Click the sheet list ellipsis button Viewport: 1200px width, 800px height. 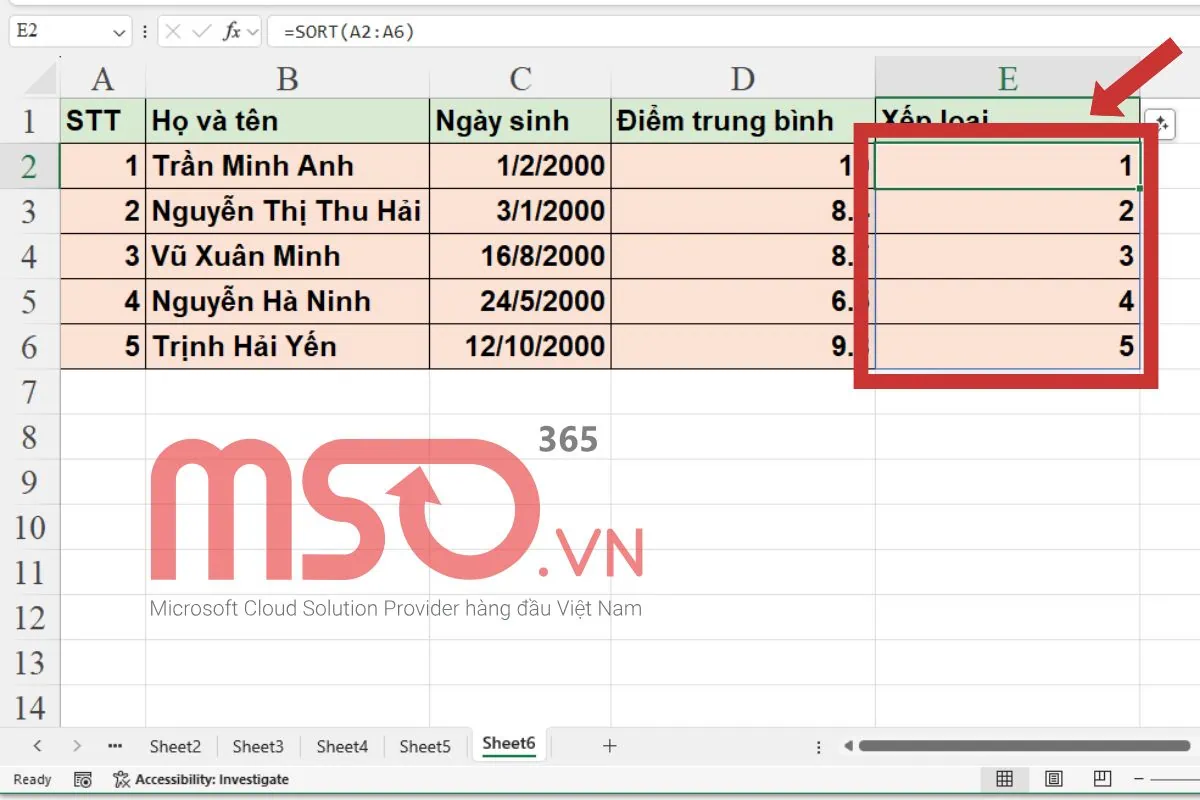tap(114, 745)
